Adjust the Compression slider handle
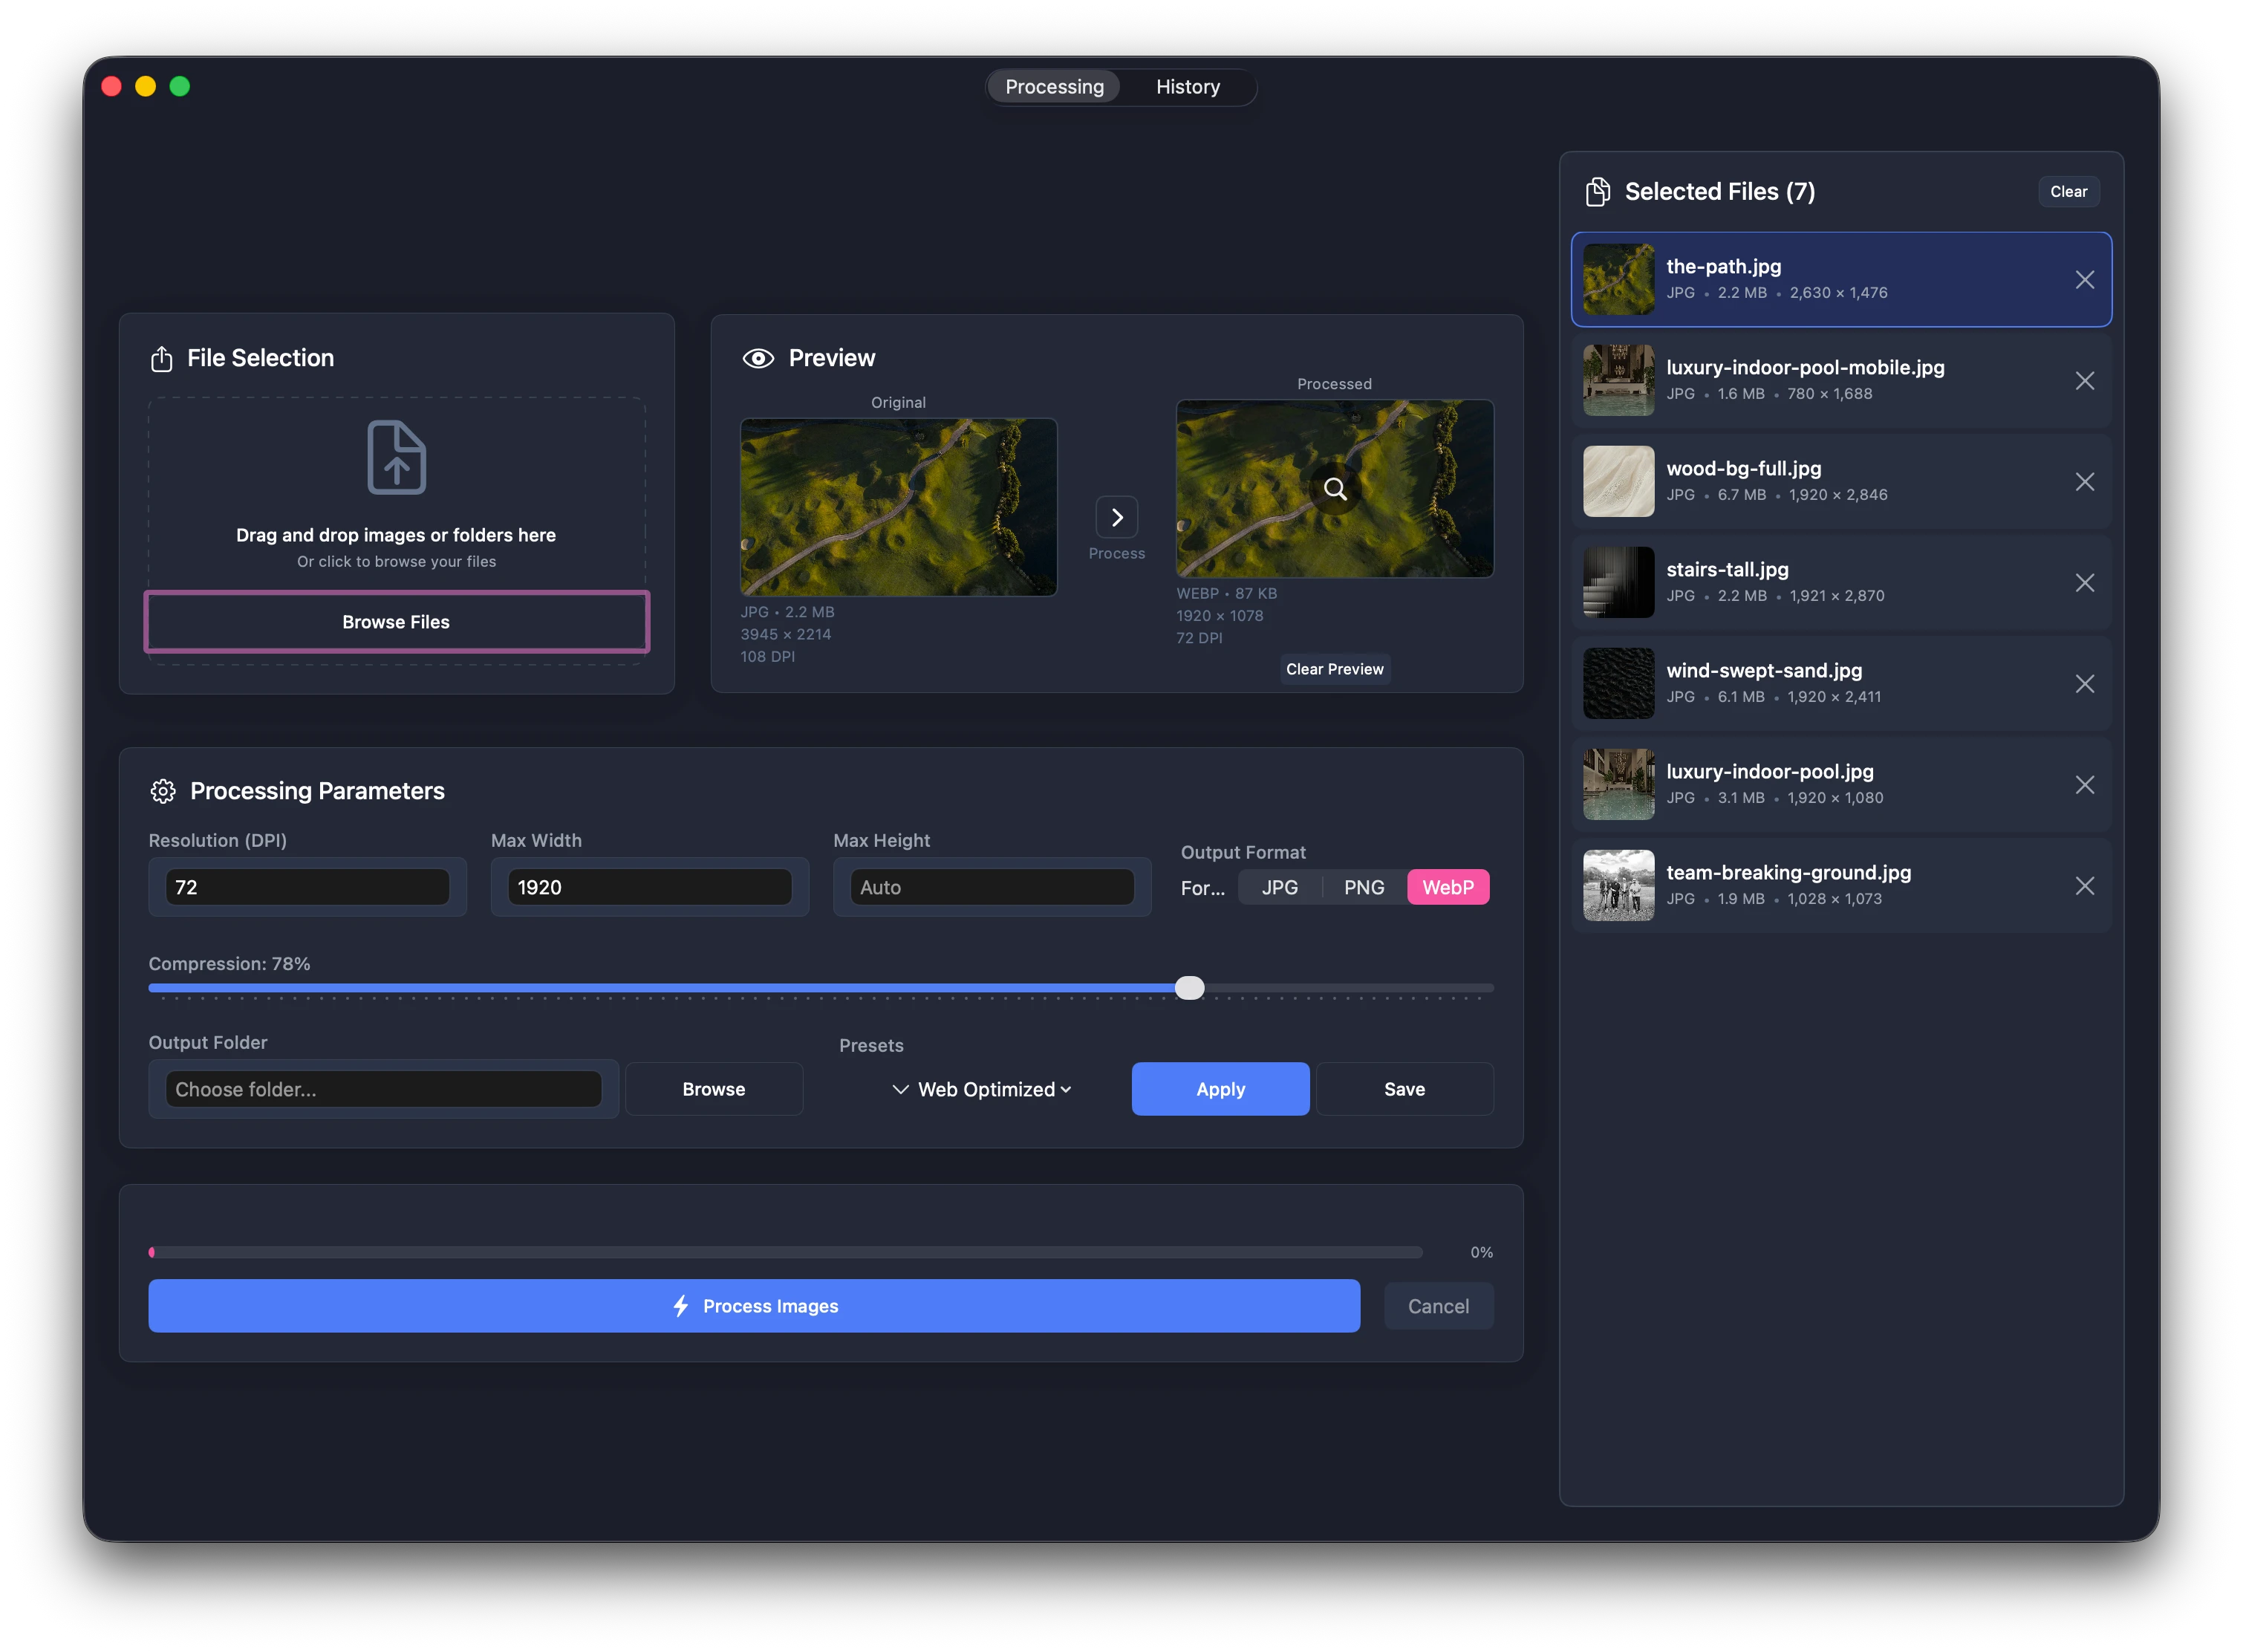 tap(1189, 987)
